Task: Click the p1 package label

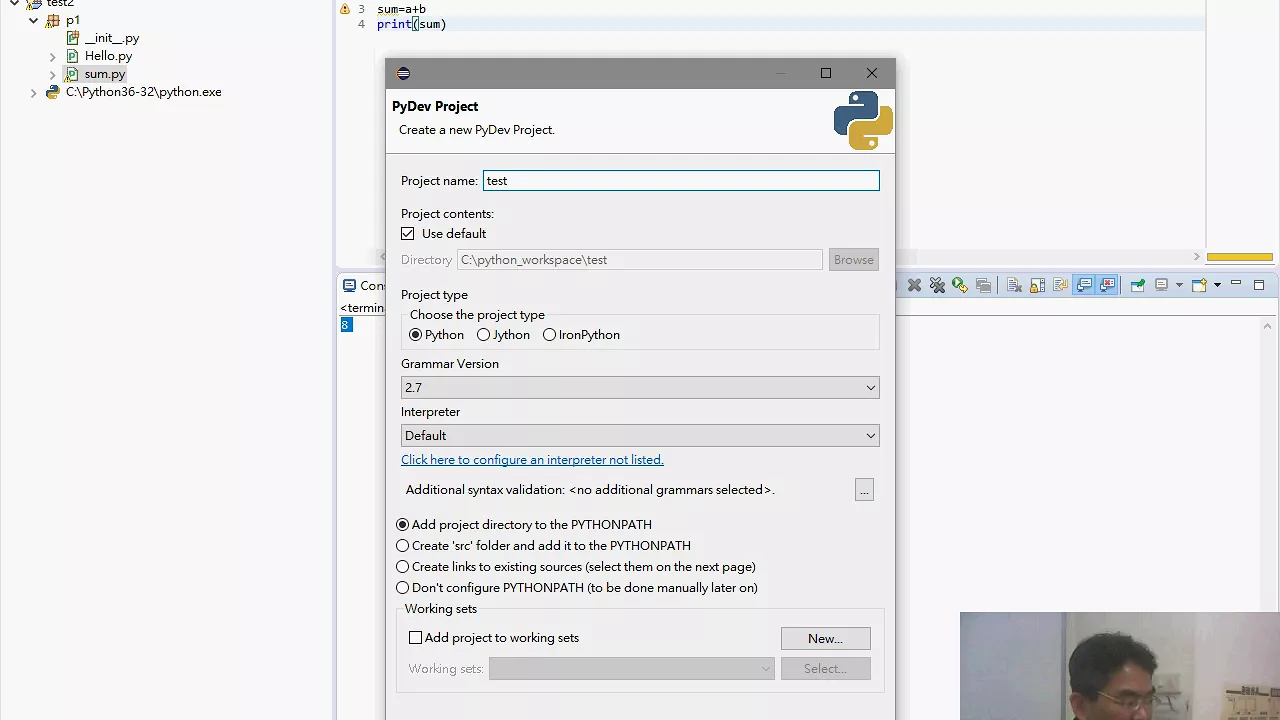Action: pyautogui.click(x=73, y=20)
